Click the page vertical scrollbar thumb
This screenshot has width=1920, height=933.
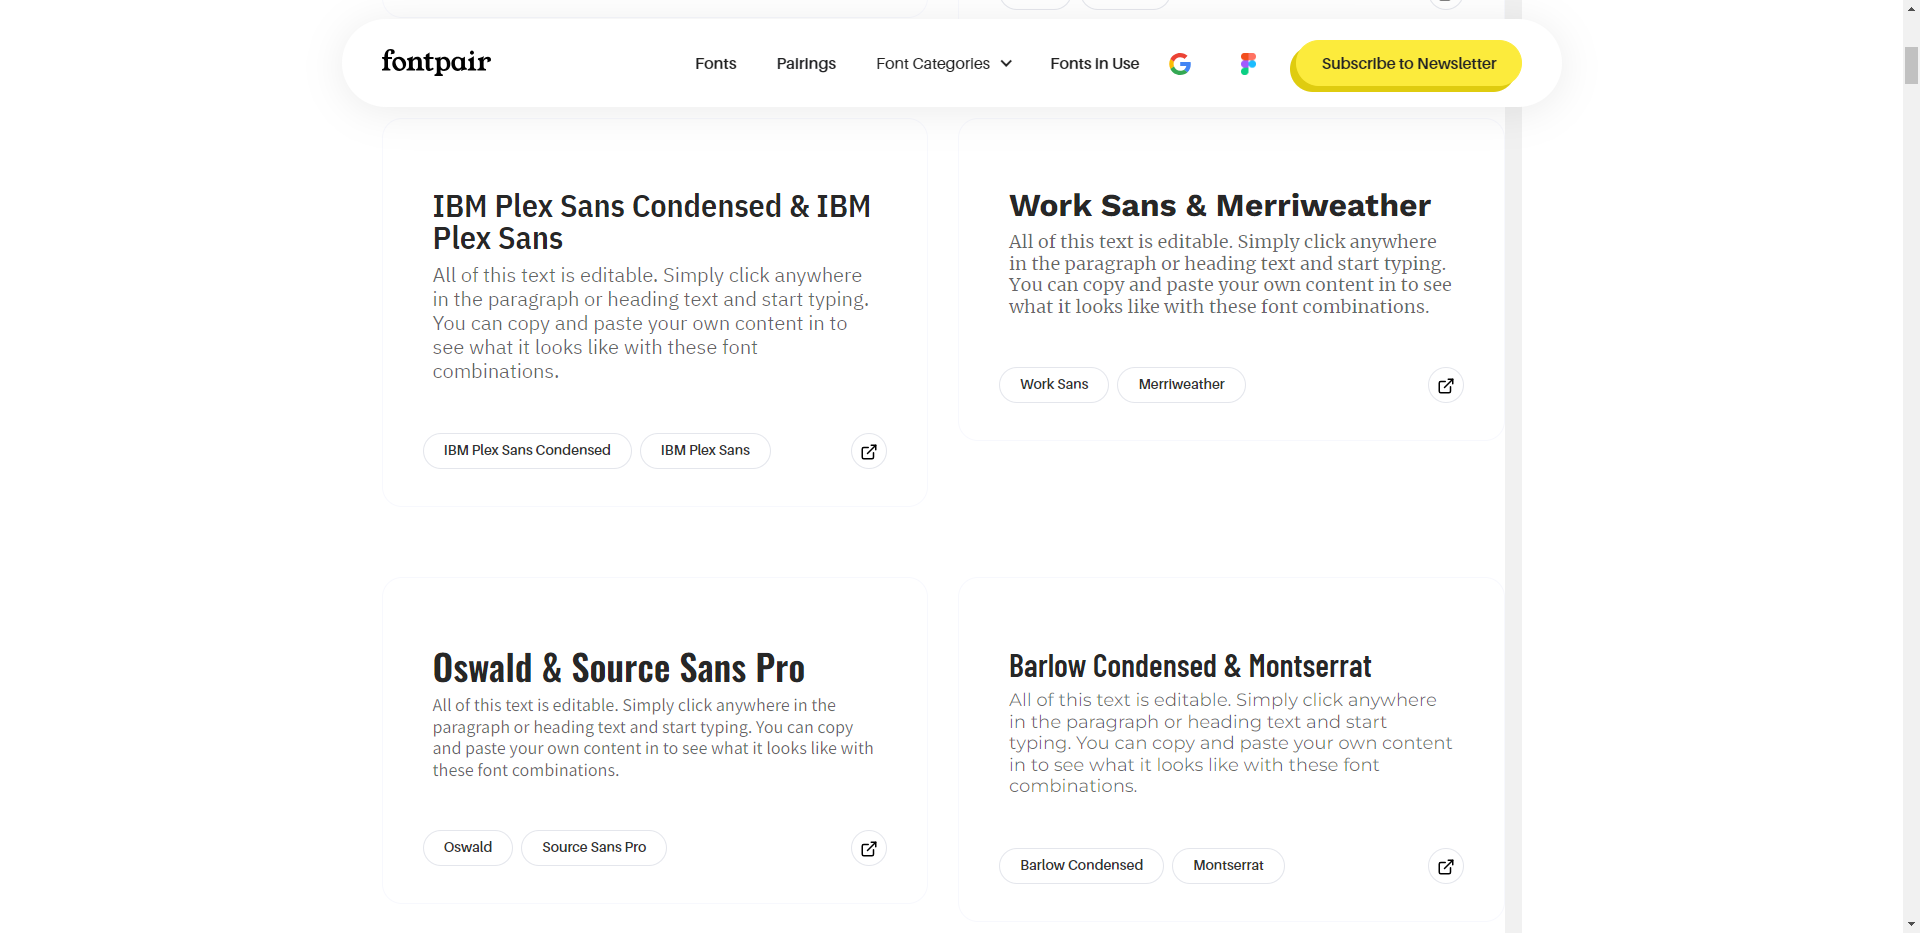pyautogui.click(x=1911, y=65)
